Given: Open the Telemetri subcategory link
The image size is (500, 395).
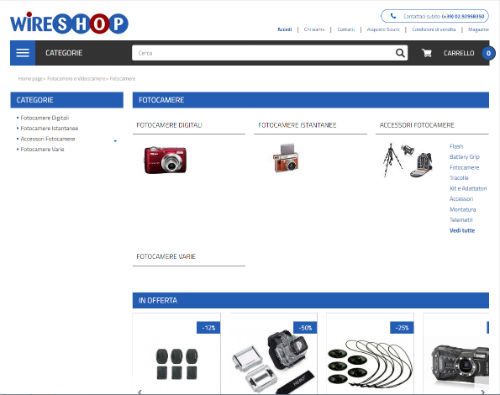Looking at the screenshot, I should tap(461, 220).
